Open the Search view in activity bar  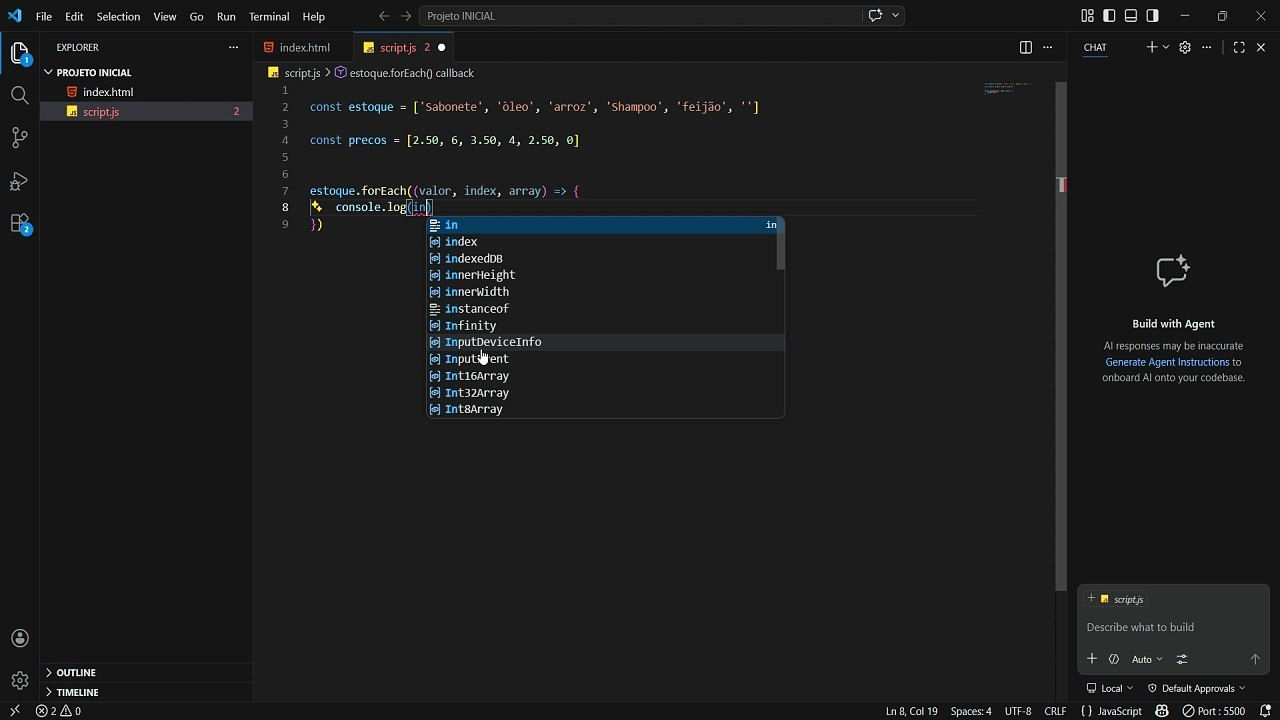(x=20, y=96)
